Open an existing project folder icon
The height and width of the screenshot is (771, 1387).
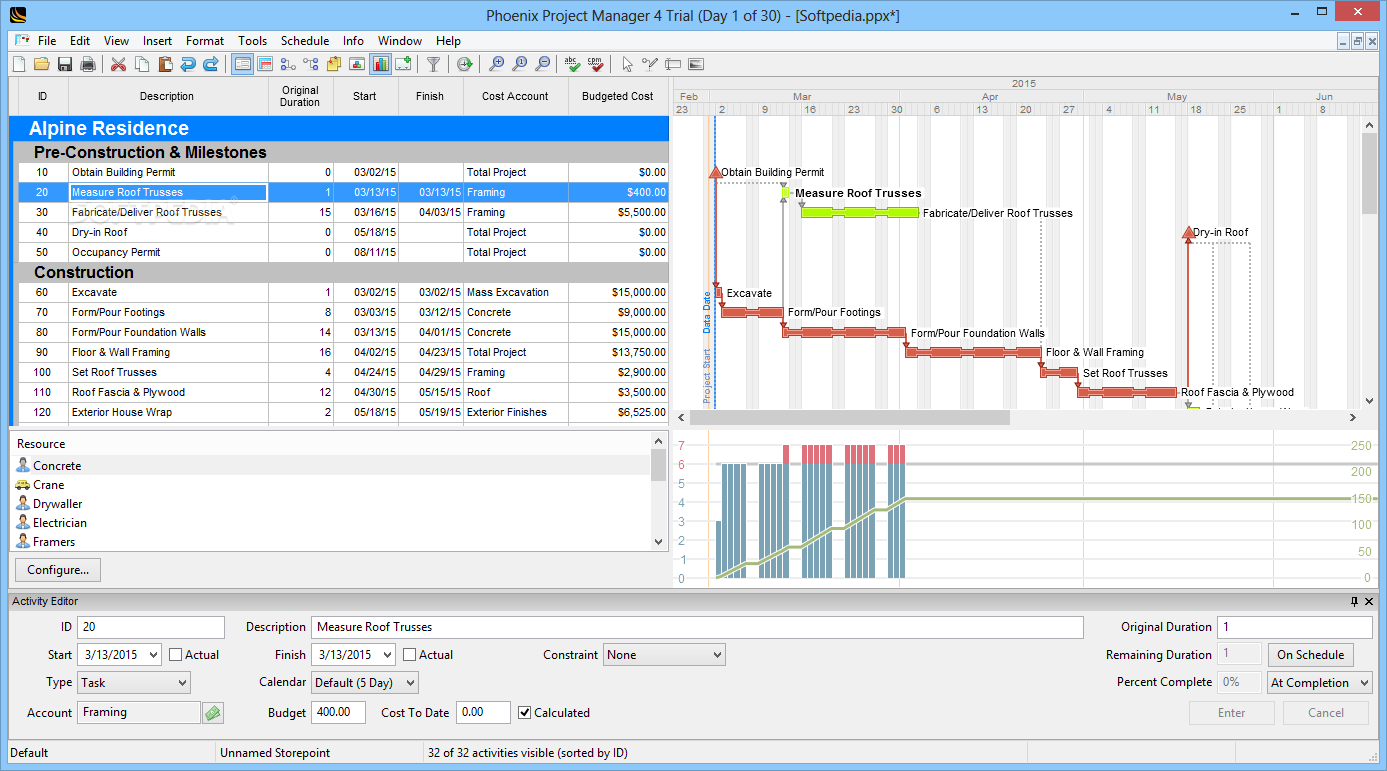42,64
